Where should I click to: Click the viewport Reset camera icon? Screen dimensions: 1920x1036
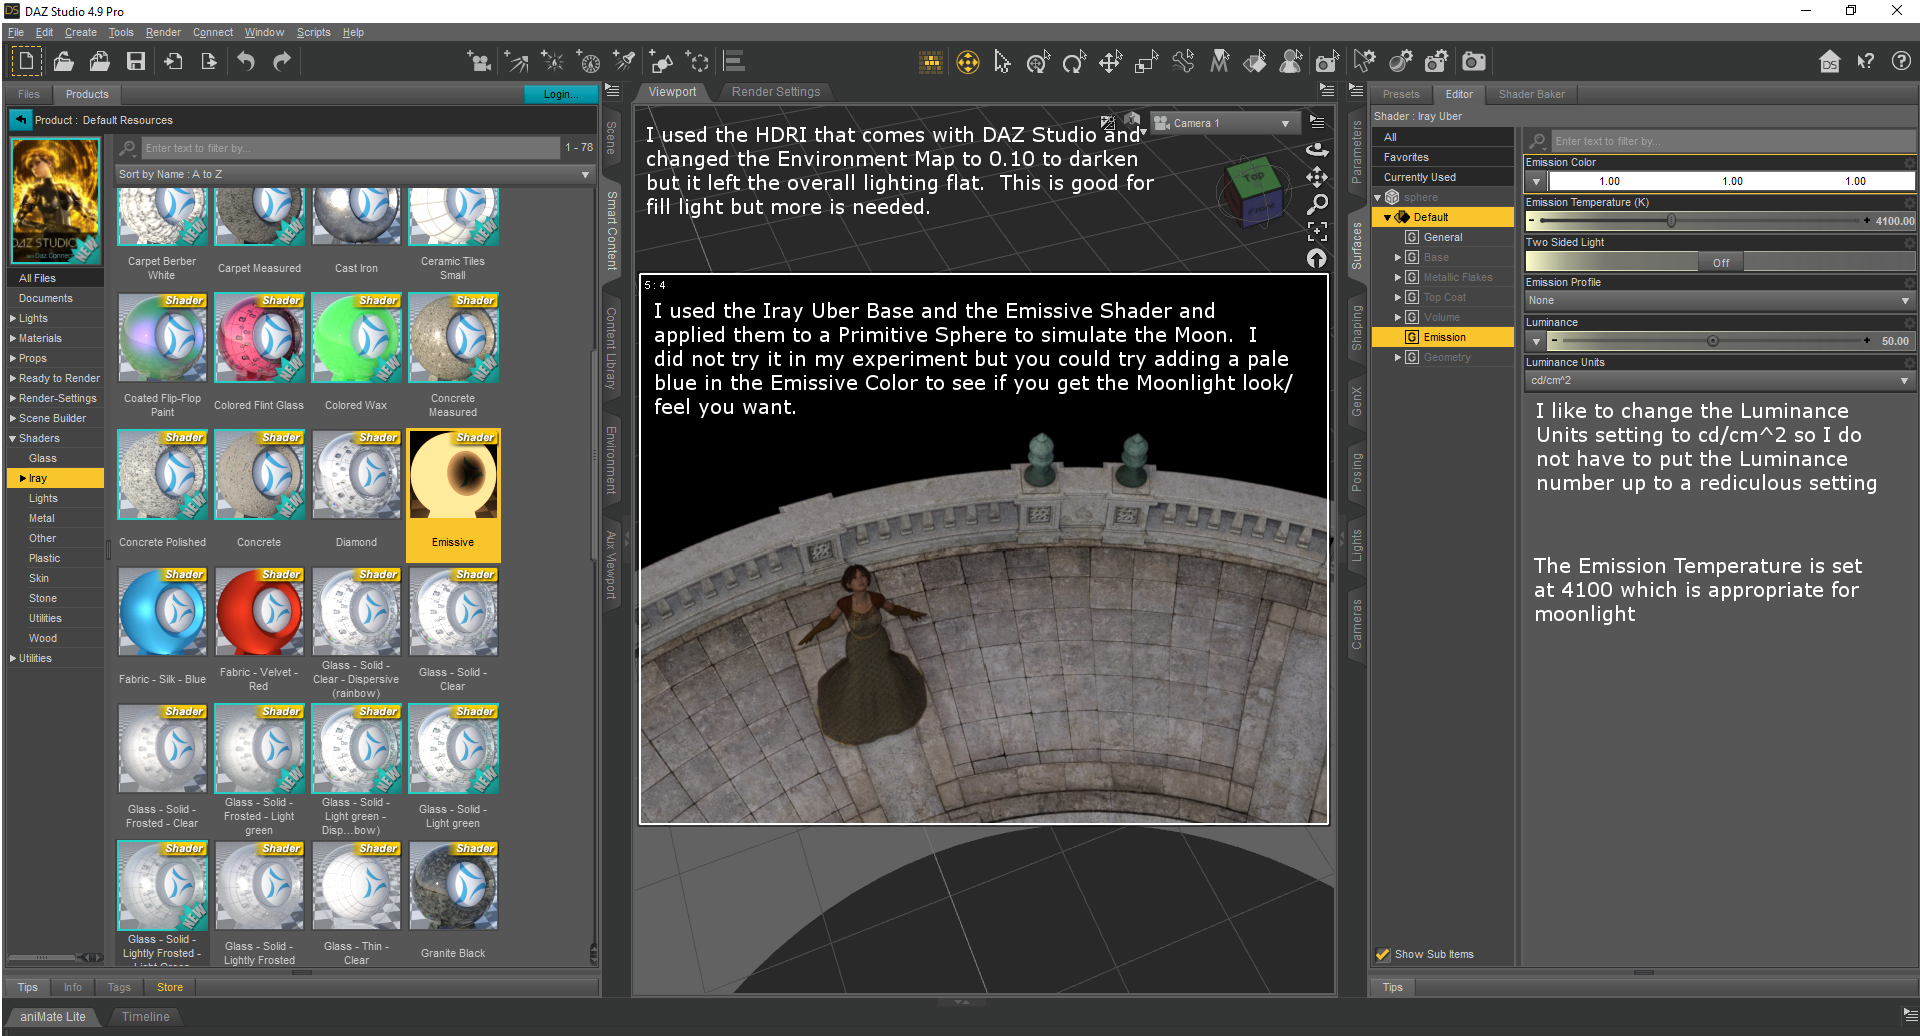[1317, 259]
